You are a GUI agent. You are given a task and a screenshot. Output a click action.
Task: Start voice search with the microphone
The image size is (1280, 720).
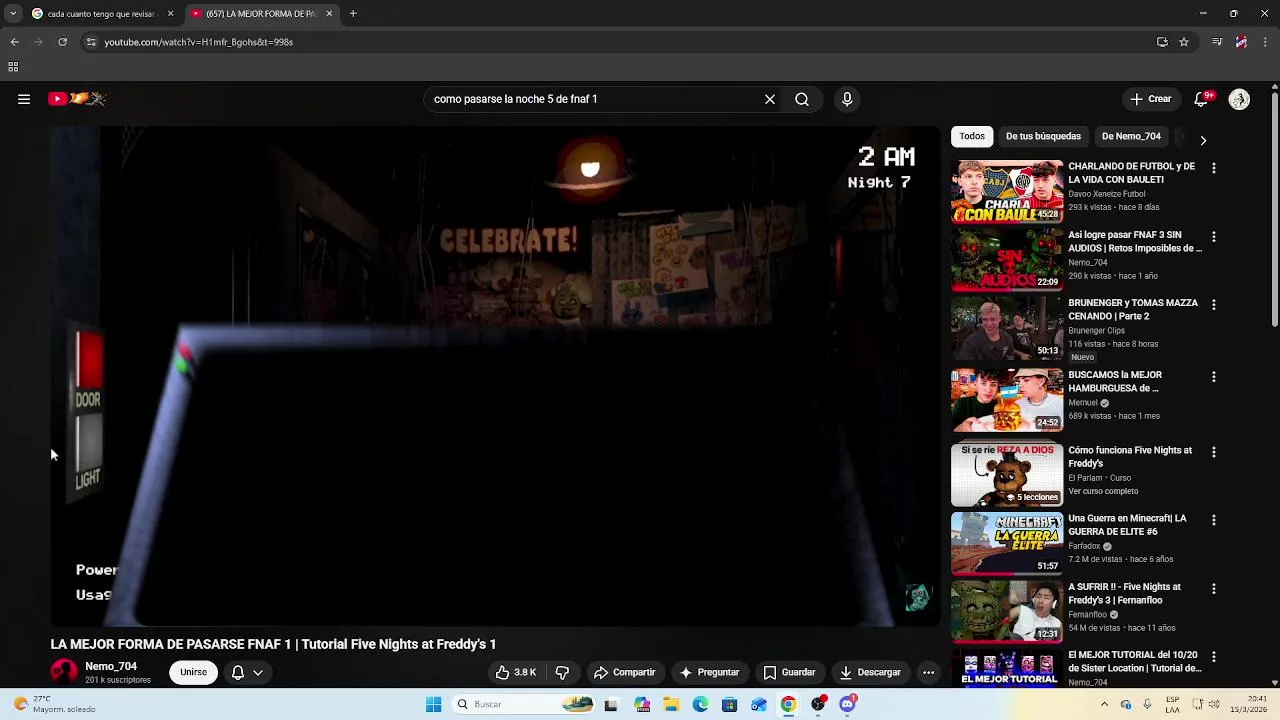tap(847, 99)
